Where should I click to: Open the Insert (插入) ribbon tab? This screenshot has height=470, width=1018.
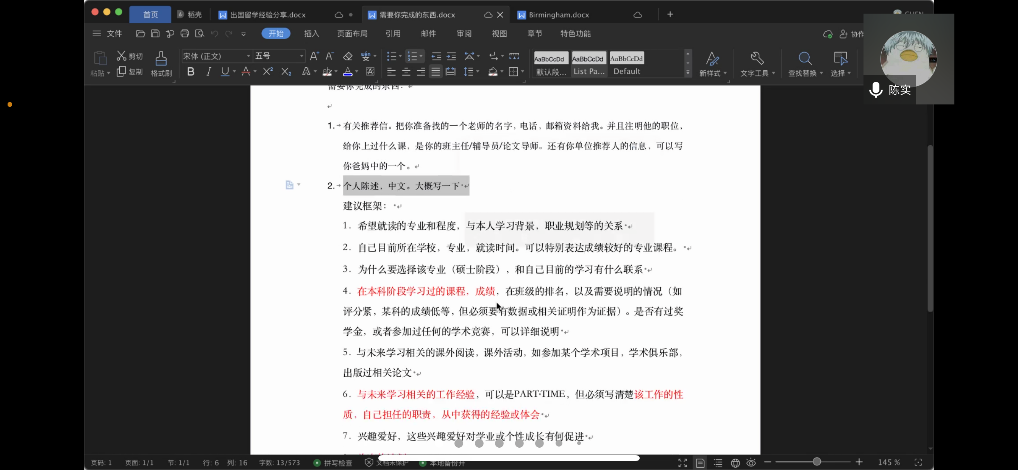point(311,33)
